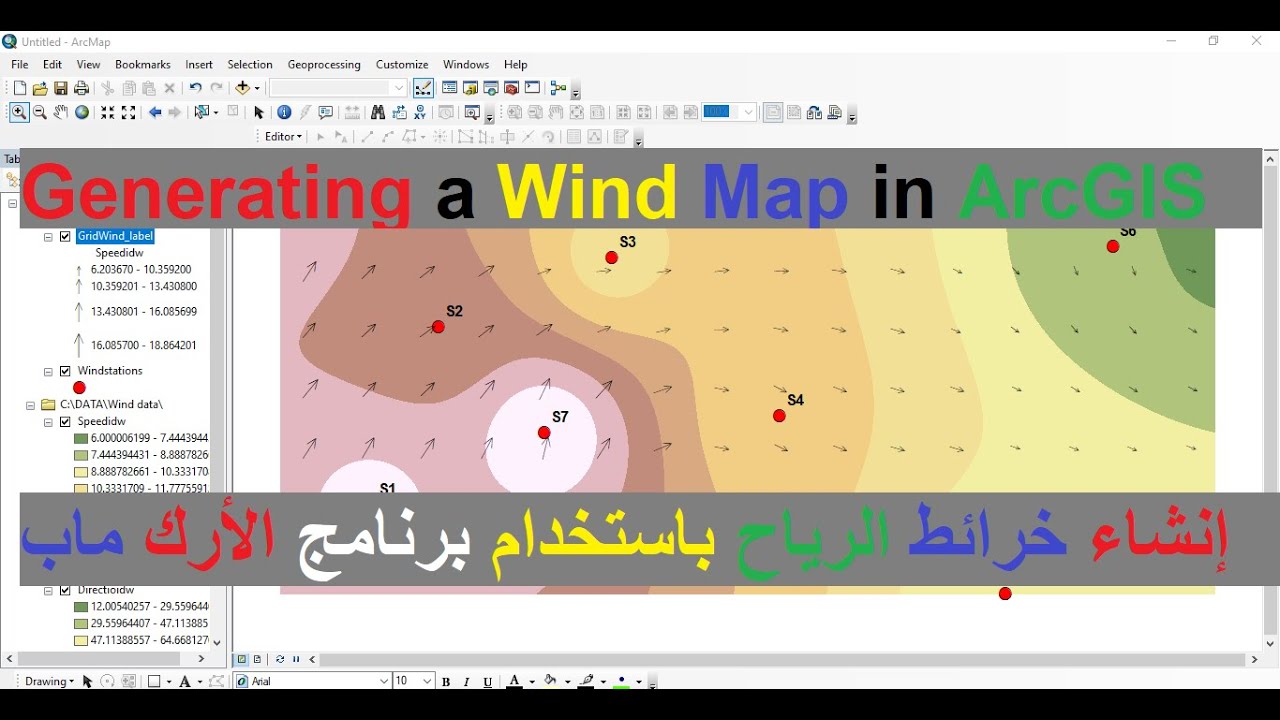Zoom to Full Extent globe

point(82,113)
